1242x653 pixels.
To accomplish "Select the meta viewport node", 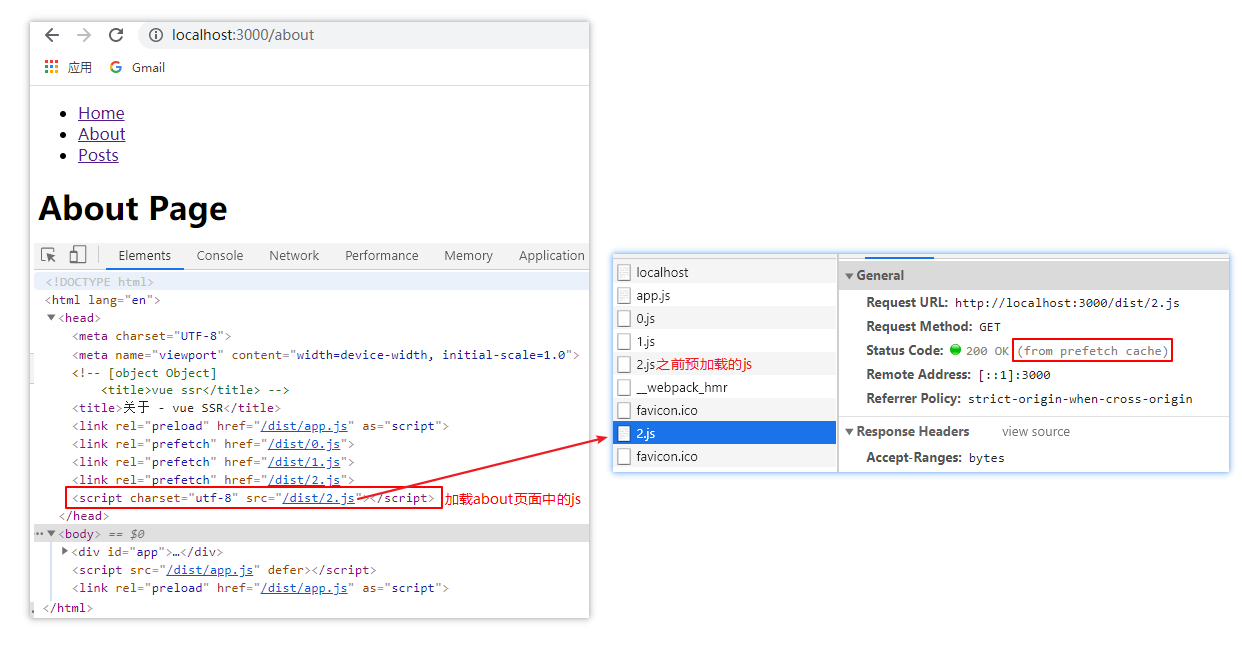I will coord(326,354).
